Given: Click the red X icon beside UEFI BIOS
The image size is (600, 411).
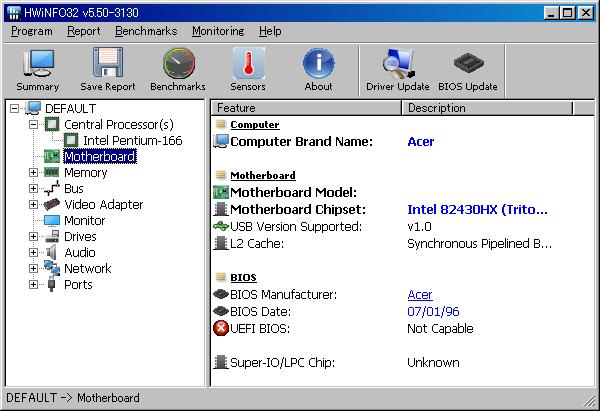Looking at the screenshot, I should coord(221,328).
